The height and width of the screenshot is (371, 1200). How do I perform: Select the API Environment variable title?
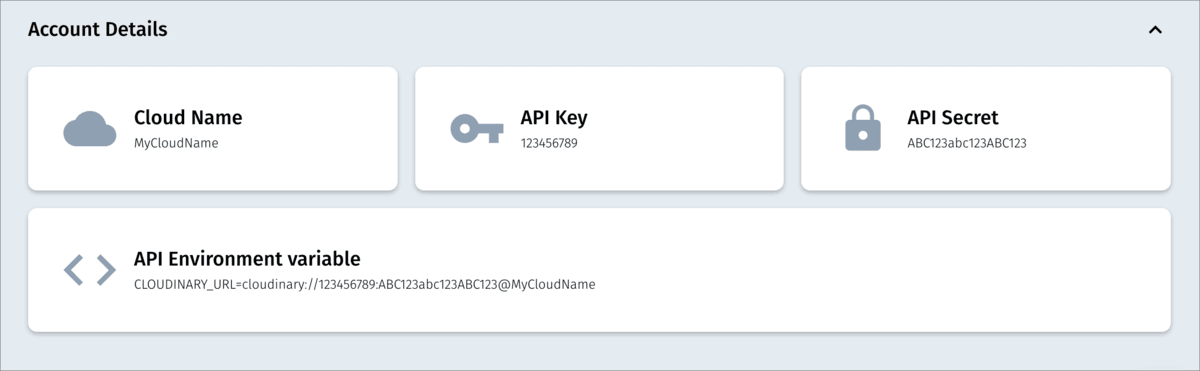point(247,259)
